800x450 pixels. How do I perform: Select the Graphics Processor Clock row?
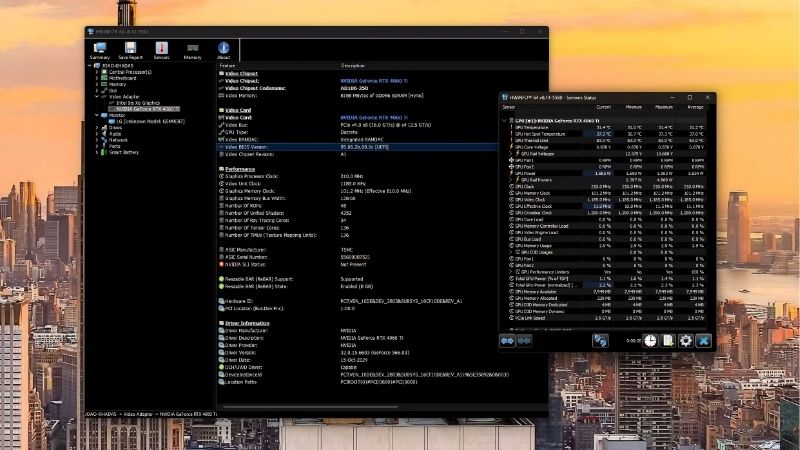coord(357,176)
